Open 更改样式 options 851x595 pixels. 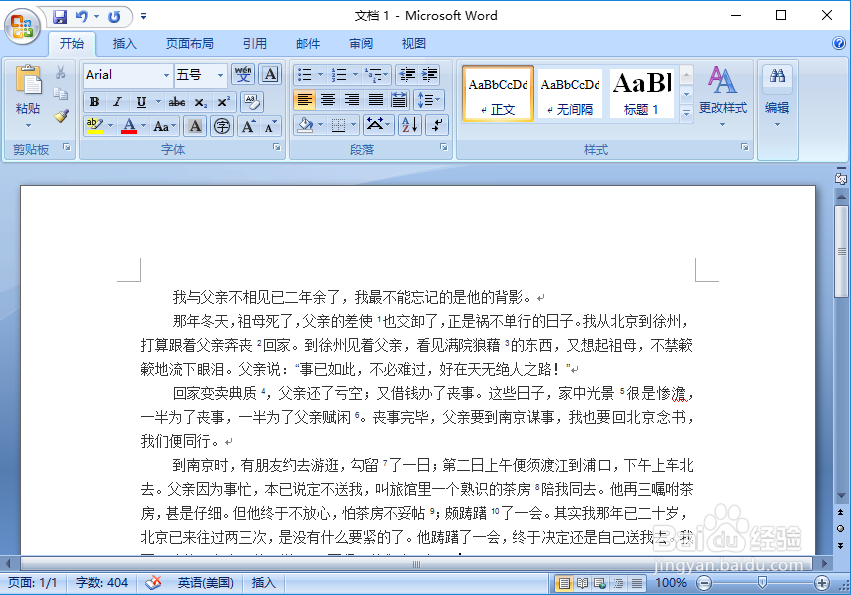tap(722, 95)
